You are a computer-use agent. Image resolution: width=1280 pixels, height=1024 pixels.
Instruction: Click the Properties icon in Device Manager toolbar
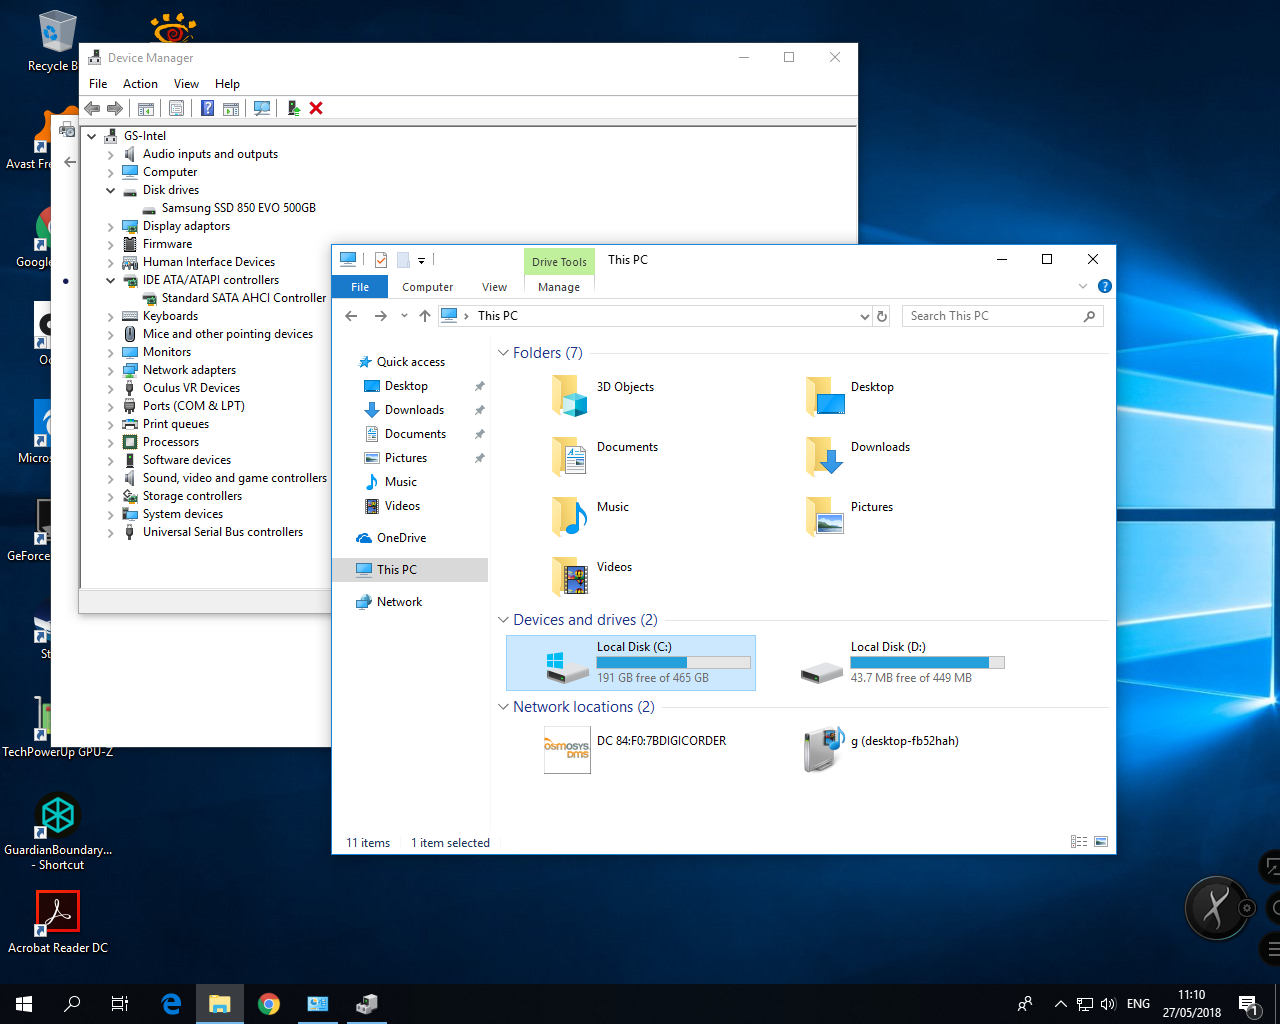tap(177, 108)
